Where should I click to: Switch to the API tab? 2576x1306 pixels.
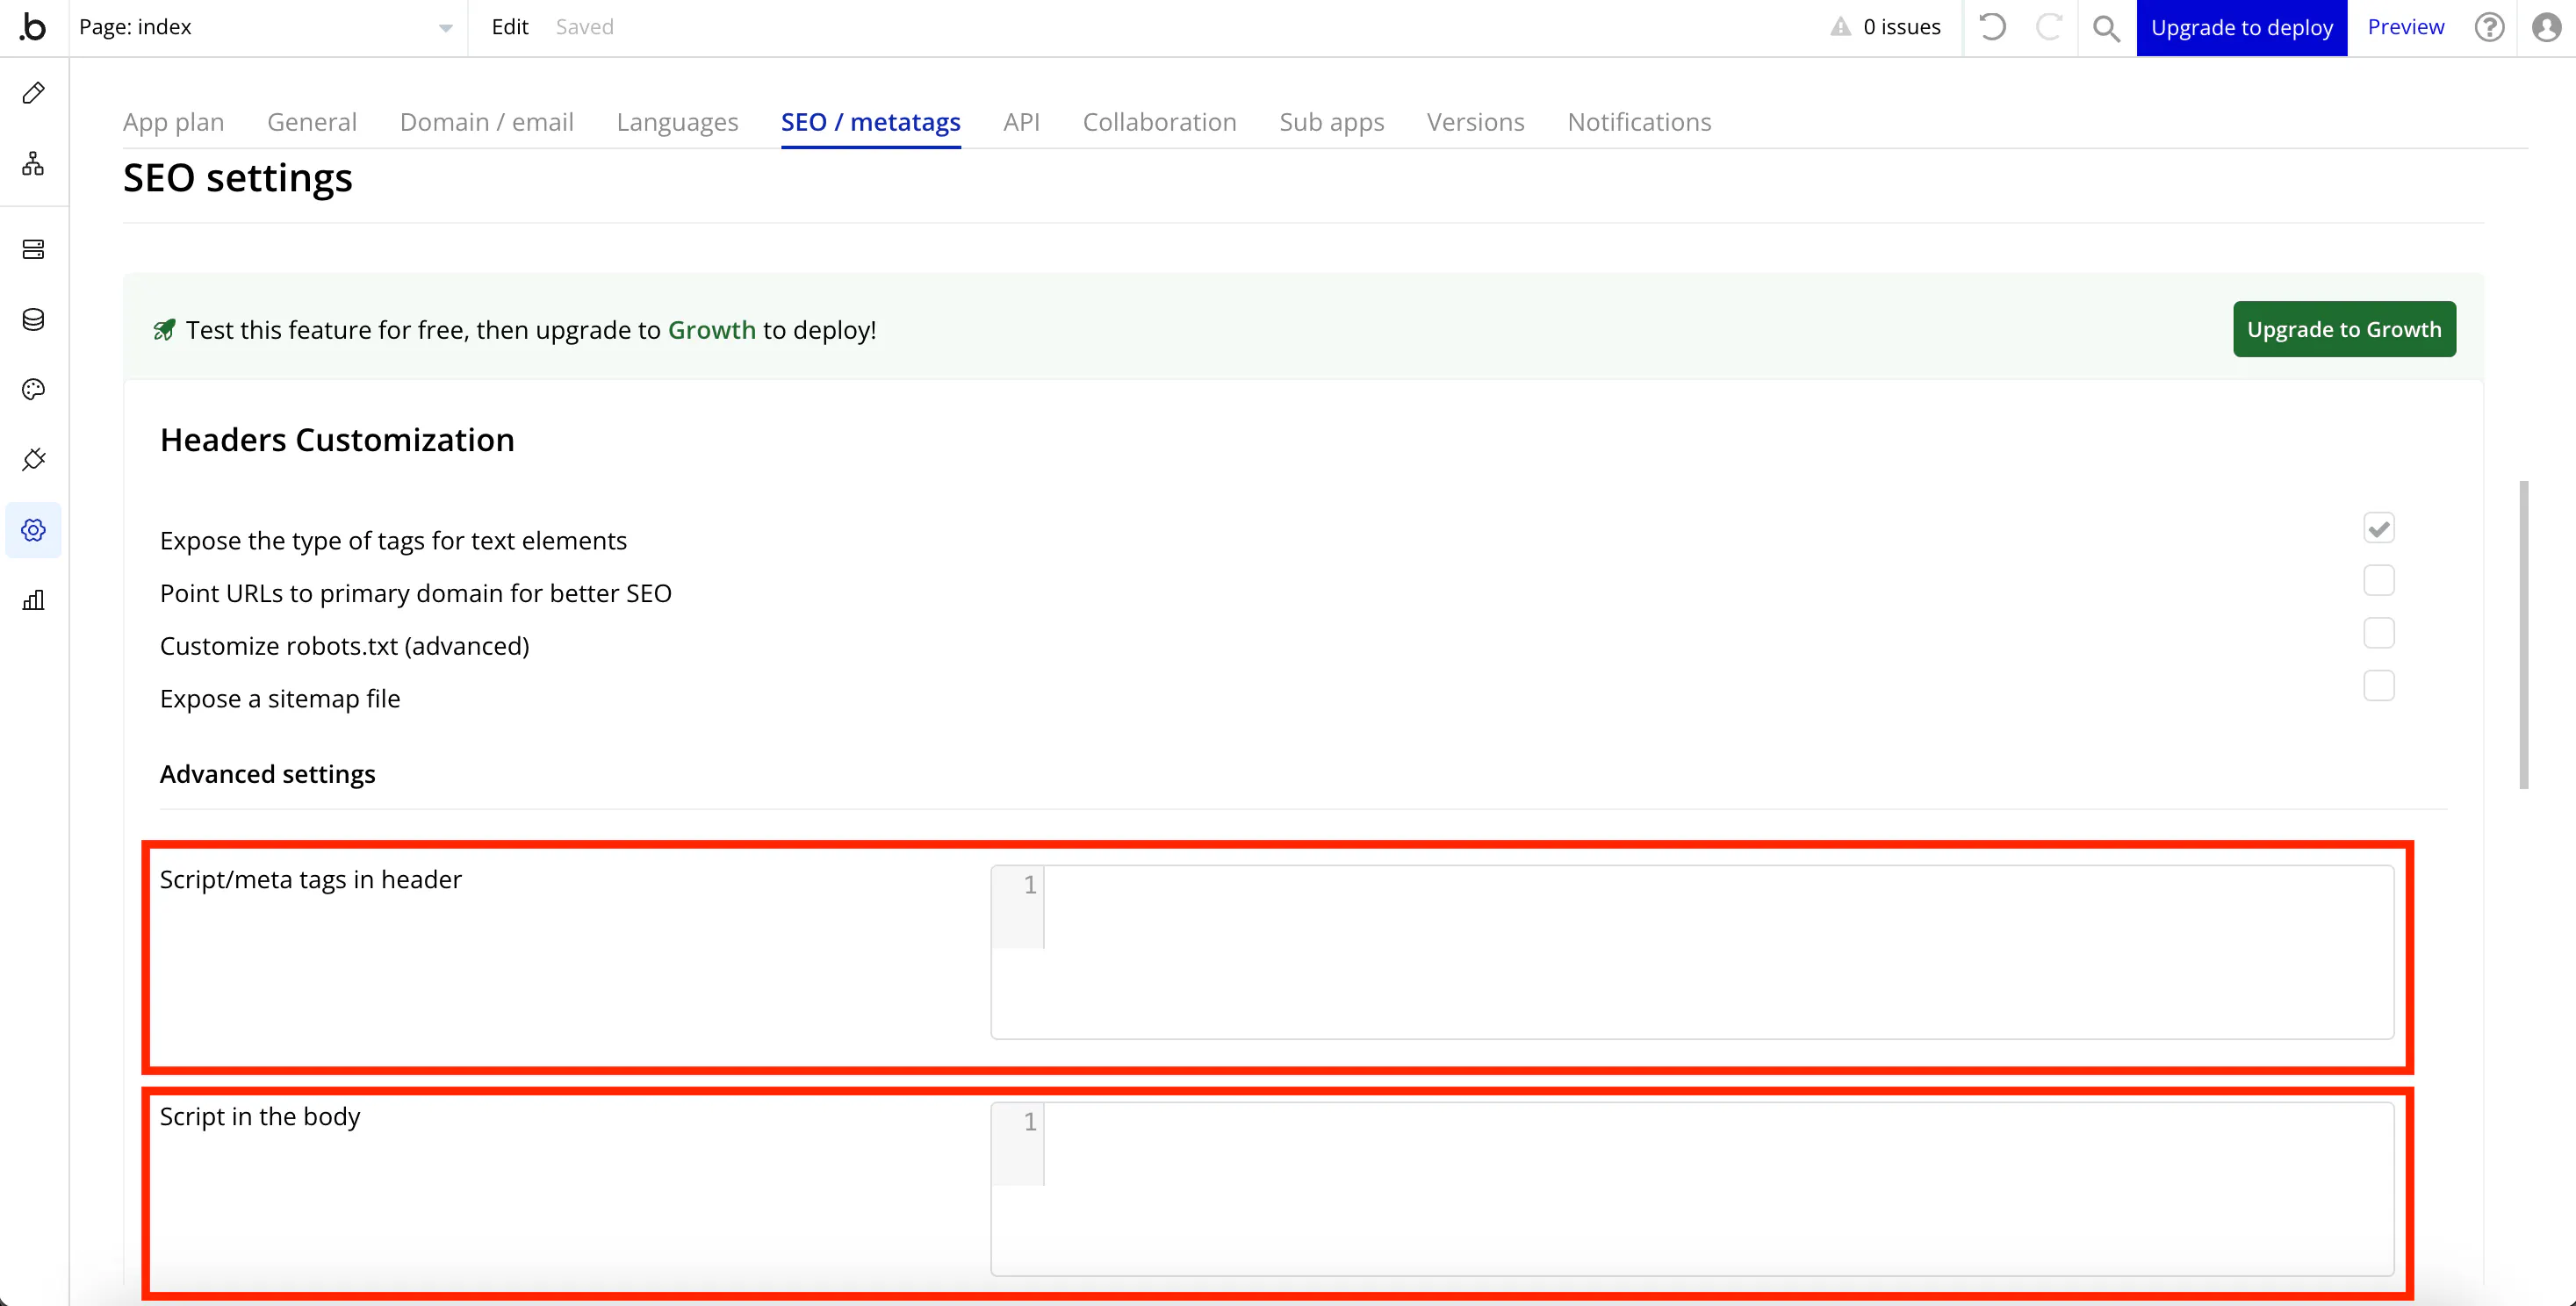1021,122
